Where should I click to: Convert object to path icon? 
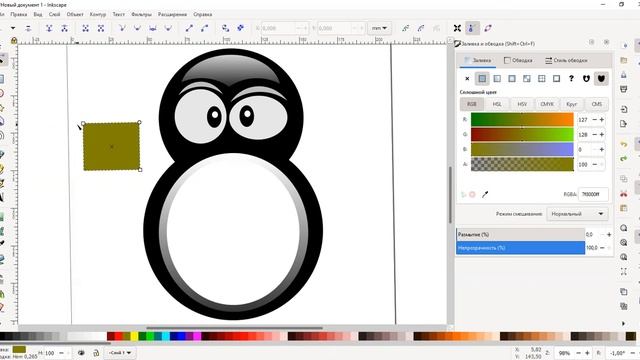[225, 28]
